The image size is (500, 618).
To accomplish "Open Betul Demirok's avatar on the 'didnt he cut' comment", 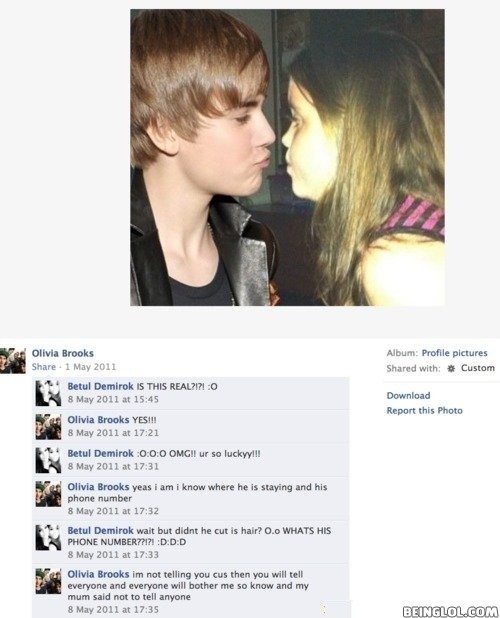I will pyautogui.click(x=48, y=537).
